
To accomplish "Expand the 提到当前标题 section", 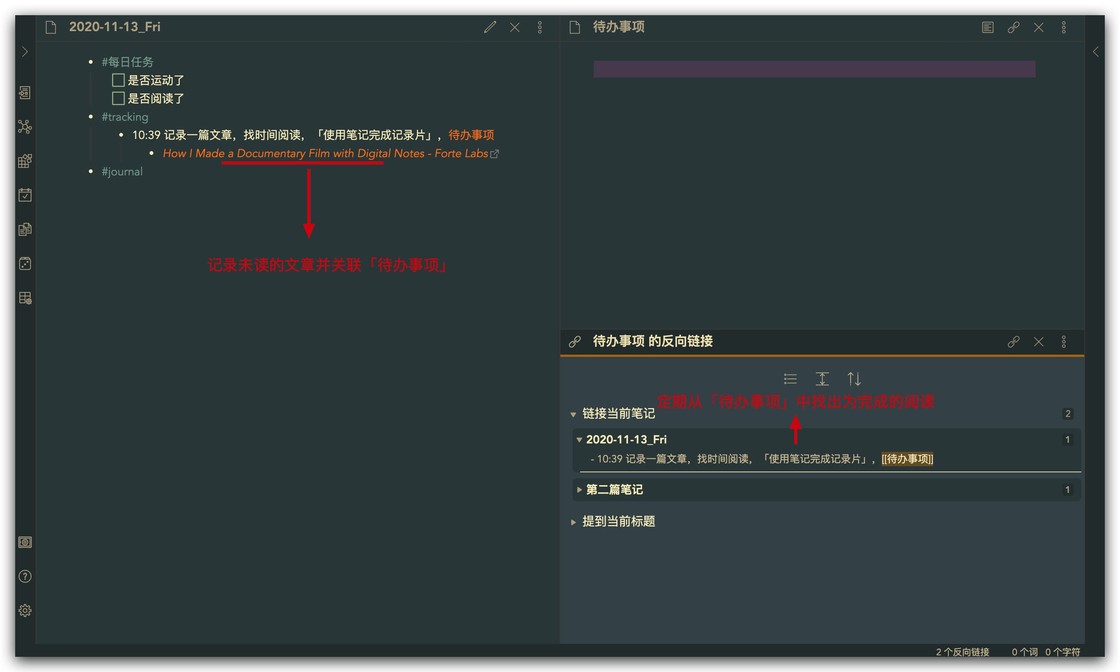I will point(573,522).
